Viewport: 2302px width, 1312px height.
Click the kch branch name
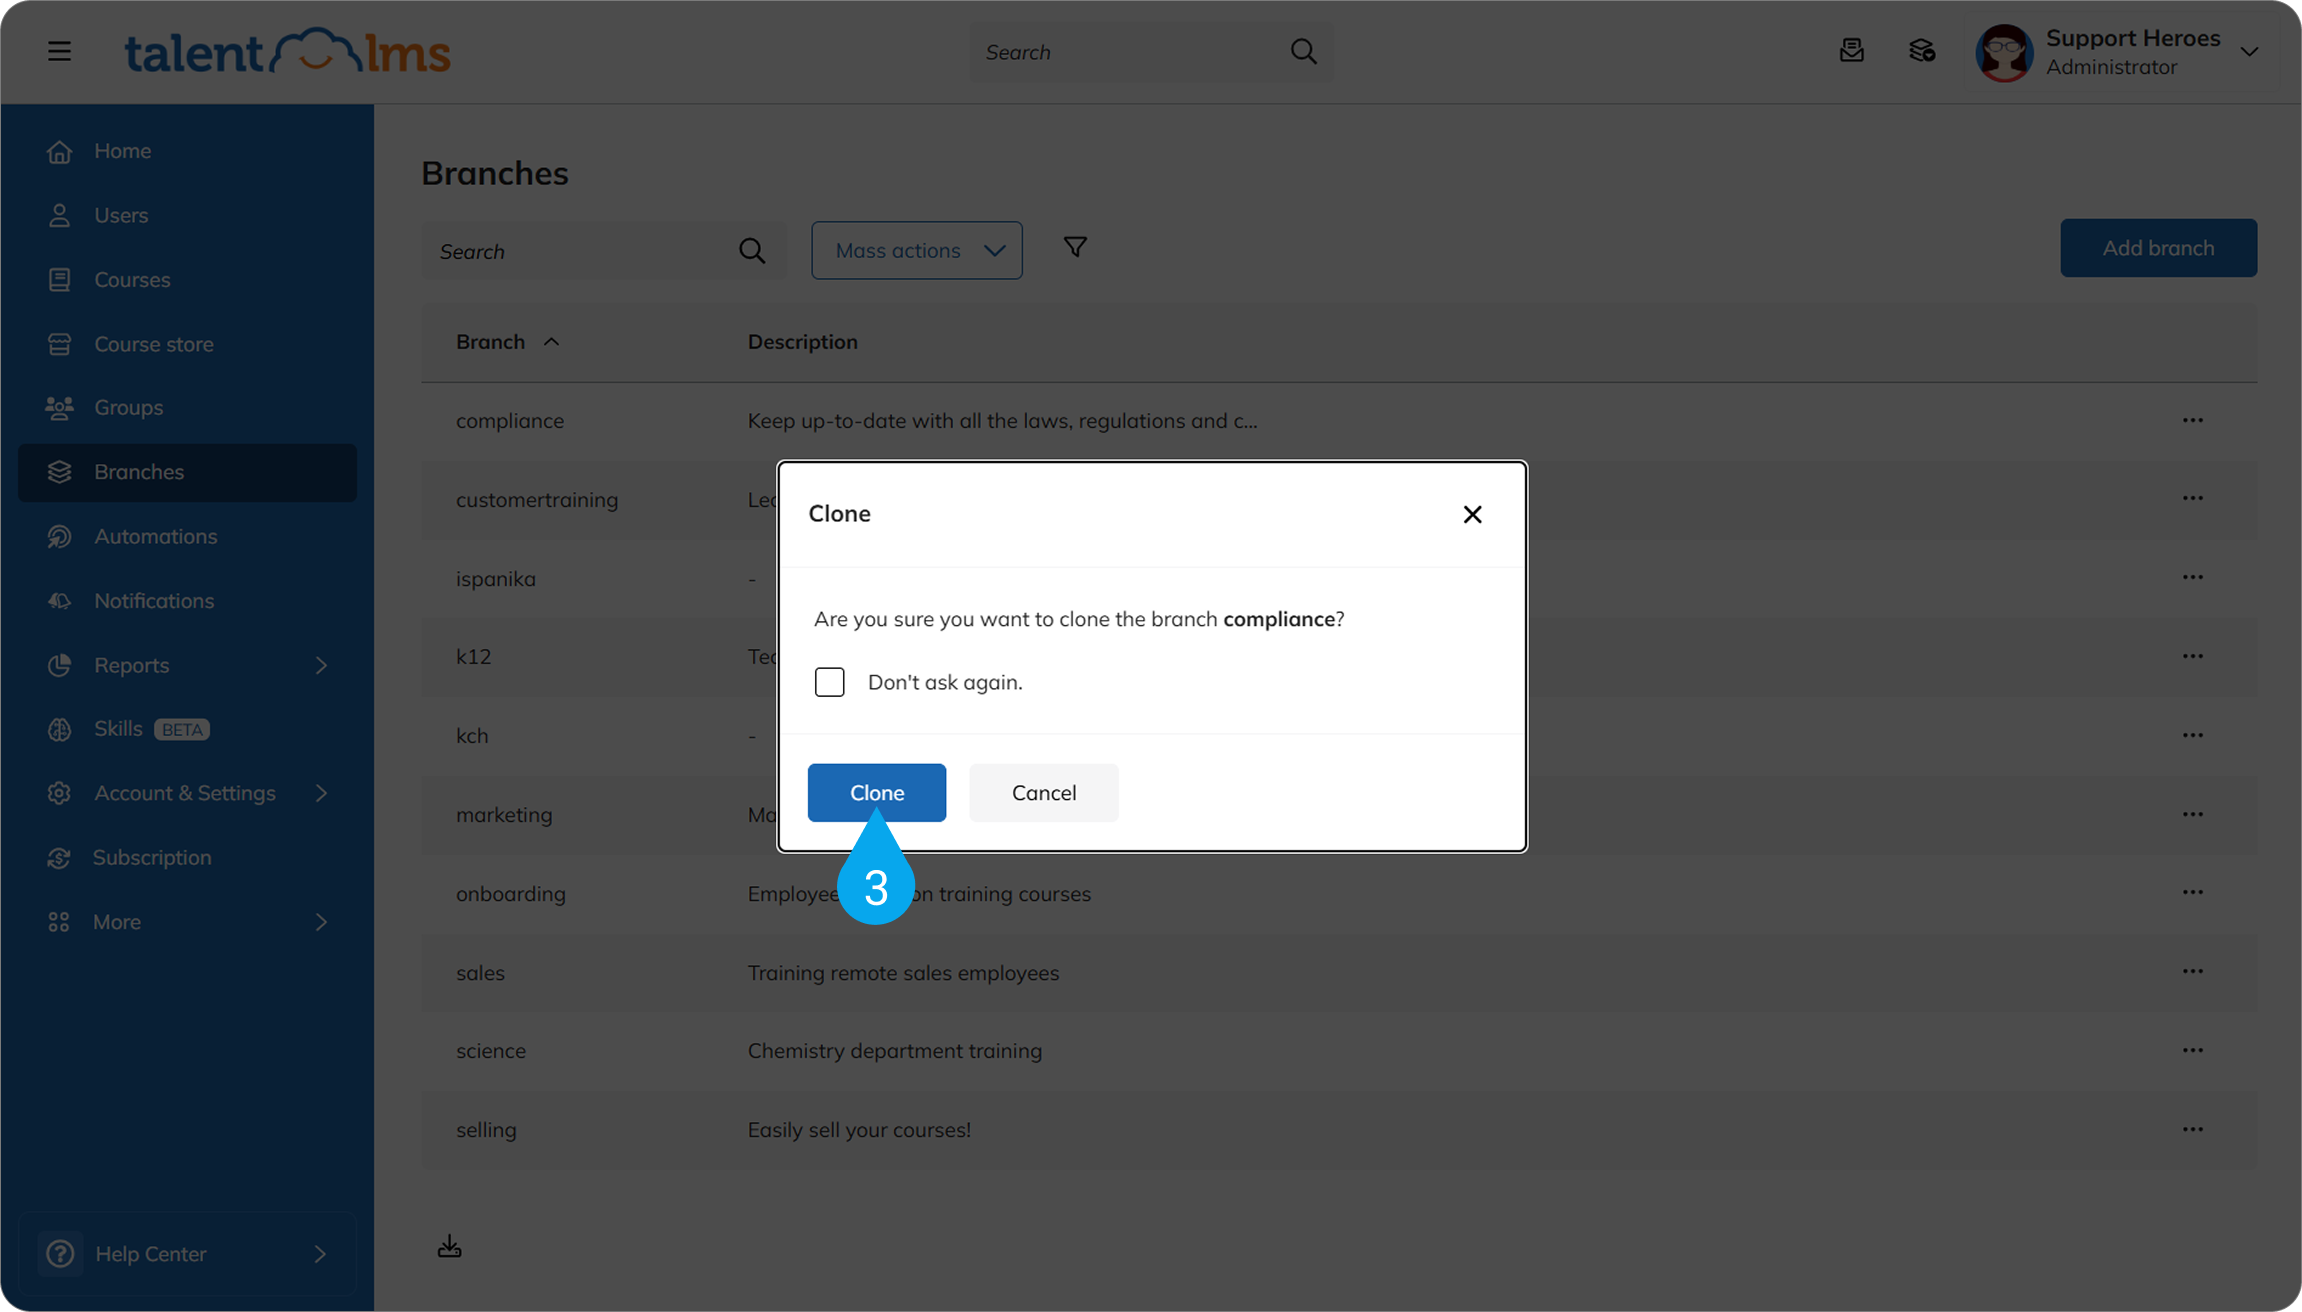point(472,735)
